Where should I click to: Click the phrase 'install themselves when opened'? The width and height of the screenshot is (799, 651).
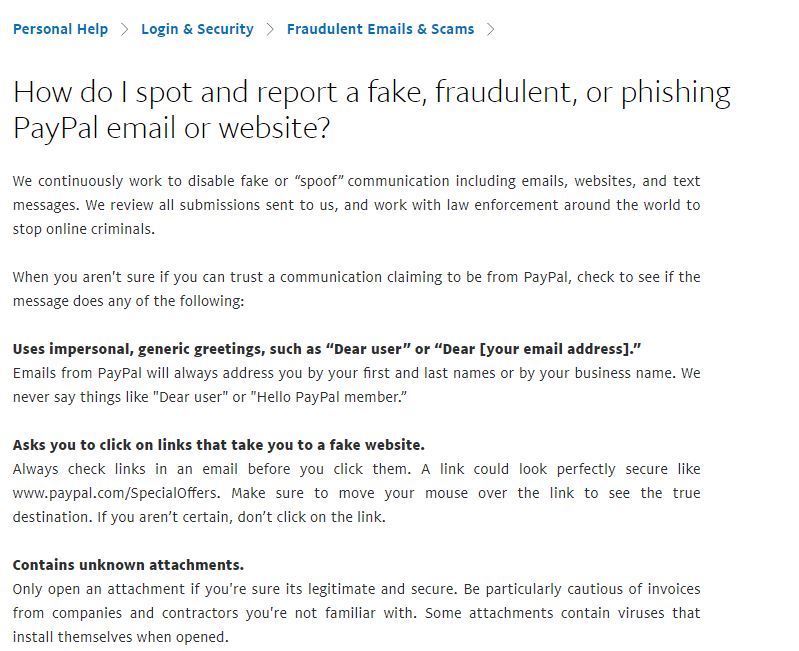(119, 637)
